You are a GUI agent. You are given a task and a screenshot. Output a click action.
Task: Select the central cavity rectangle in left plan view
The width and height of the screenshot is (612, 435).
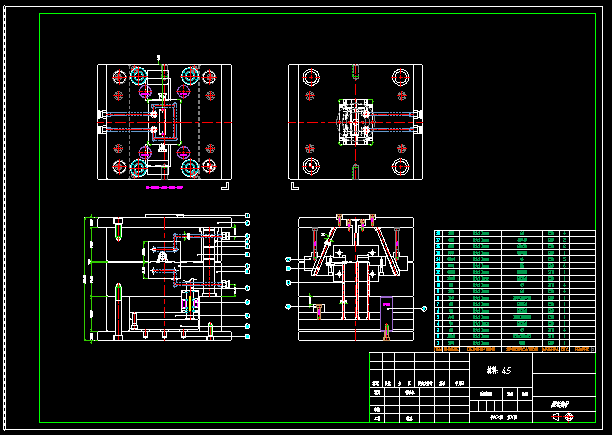coord(164,122)
